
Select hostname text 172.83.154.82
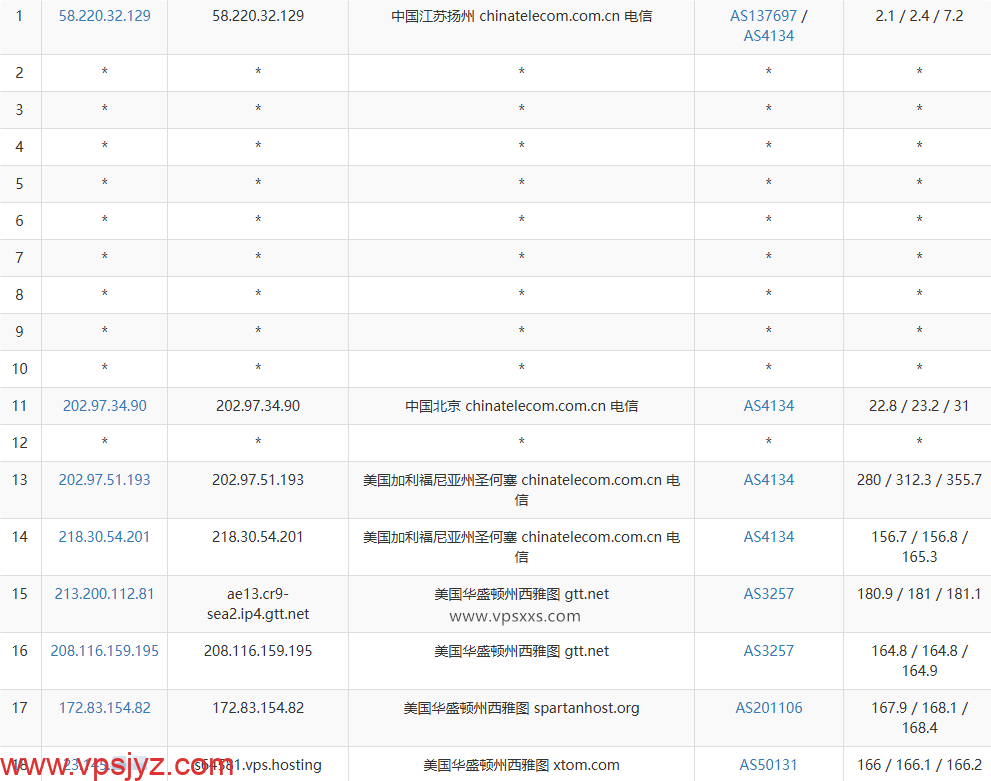(258, 708)
